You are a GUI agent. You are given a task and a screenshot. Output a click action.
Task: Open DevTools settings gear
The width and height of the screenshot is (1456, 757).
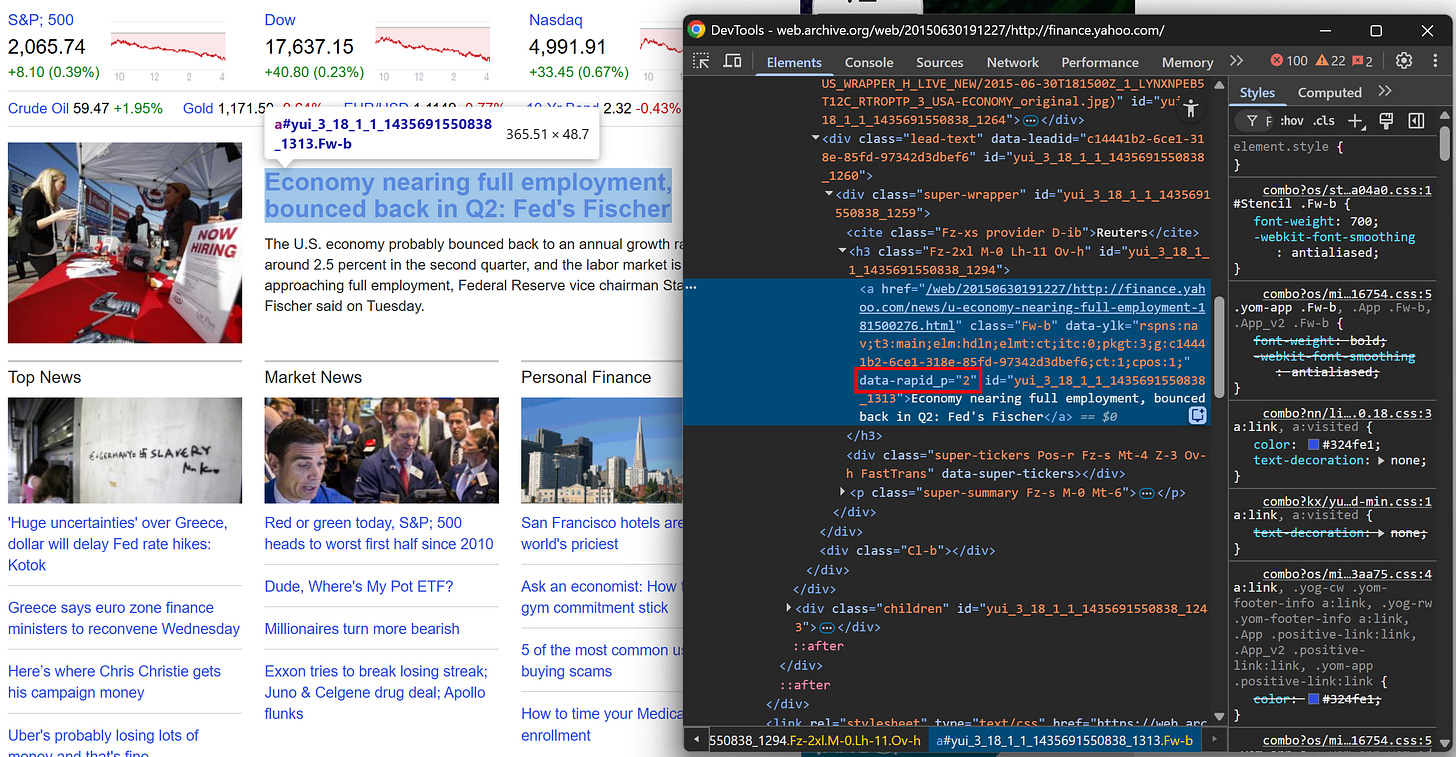[1406, 61]
